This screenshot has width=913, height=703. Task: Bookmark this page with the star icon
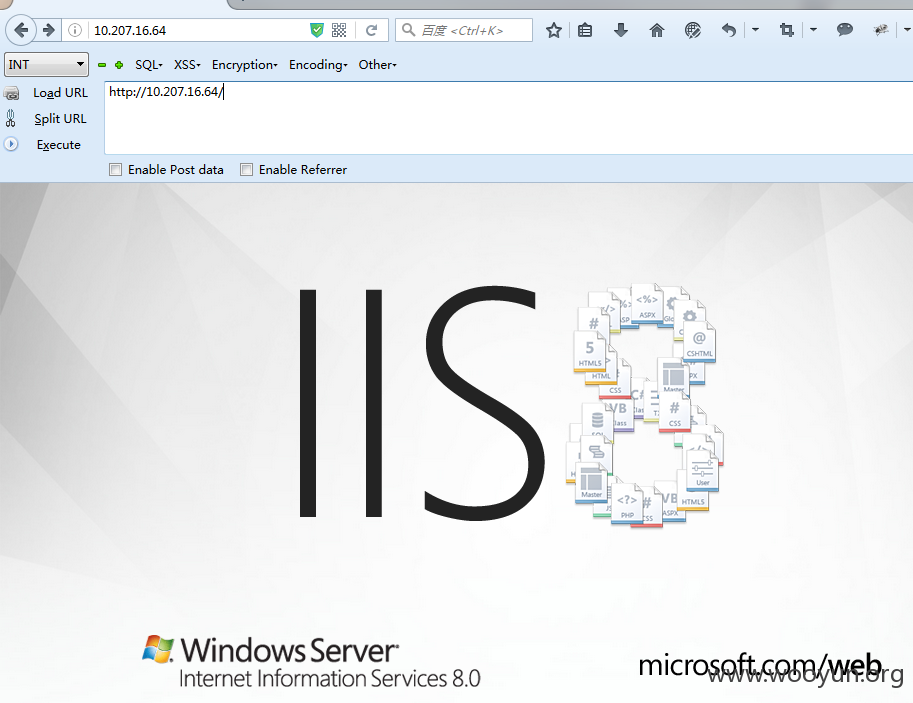tap(554, 30)
